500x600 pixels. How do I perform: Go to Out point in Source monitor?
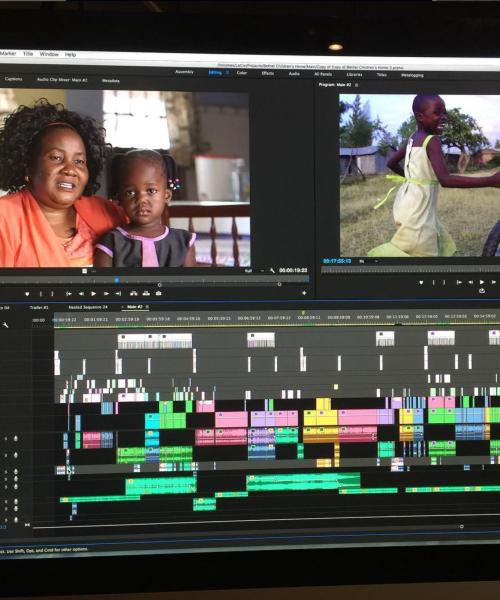119,294
